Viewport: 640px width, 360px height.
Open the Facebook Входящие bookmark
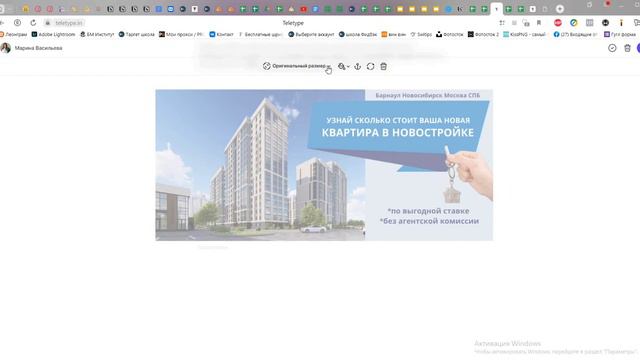575,35
